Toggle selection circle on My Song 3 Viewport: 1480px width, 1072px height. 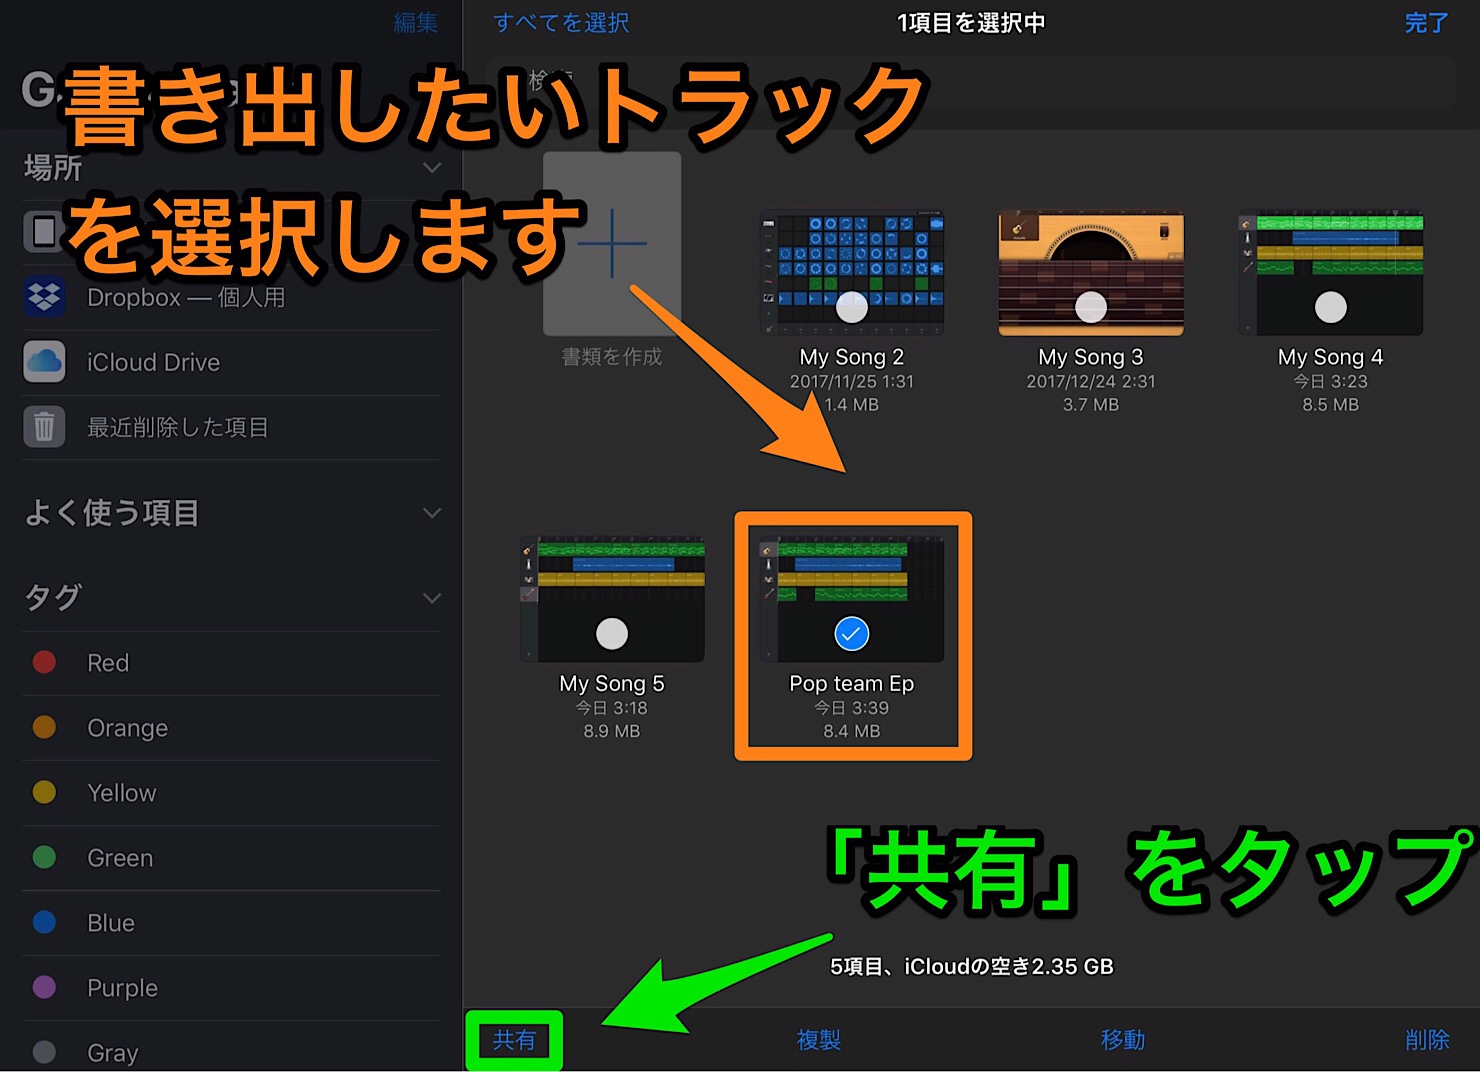(x=1091, y=307)
